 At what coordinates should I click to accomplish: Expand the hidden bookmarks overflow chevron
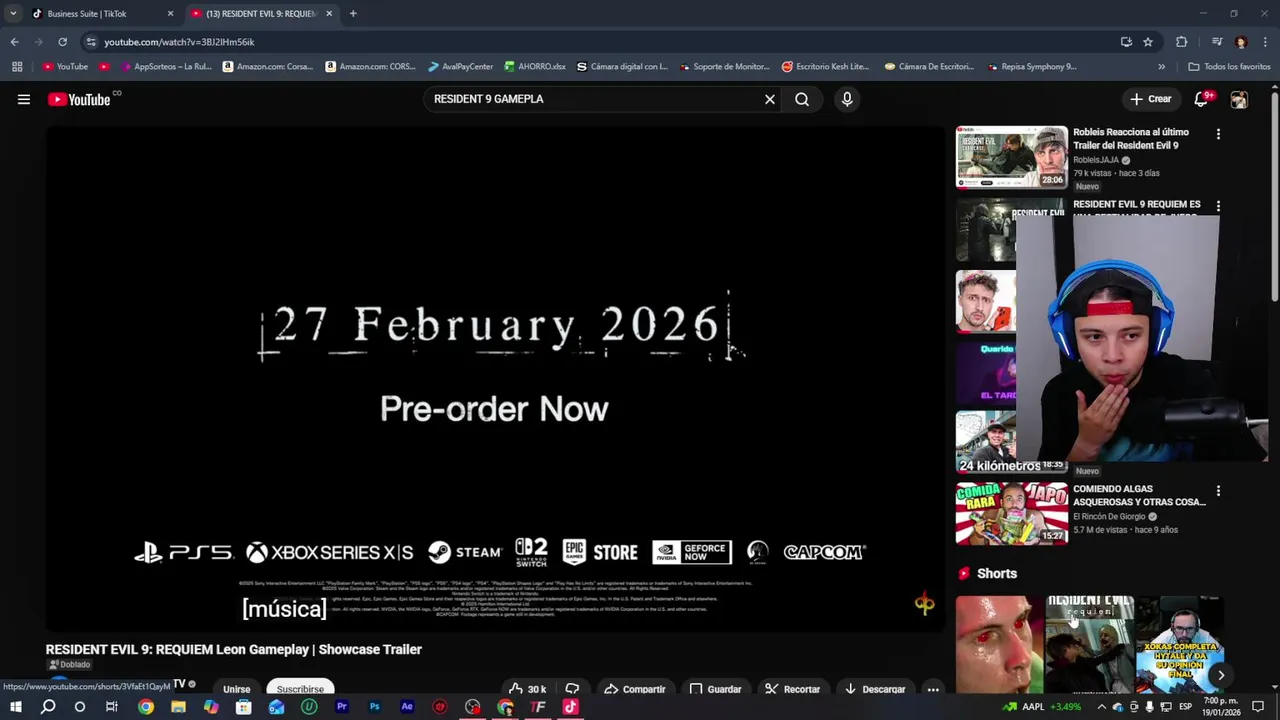click(1161, 67)
